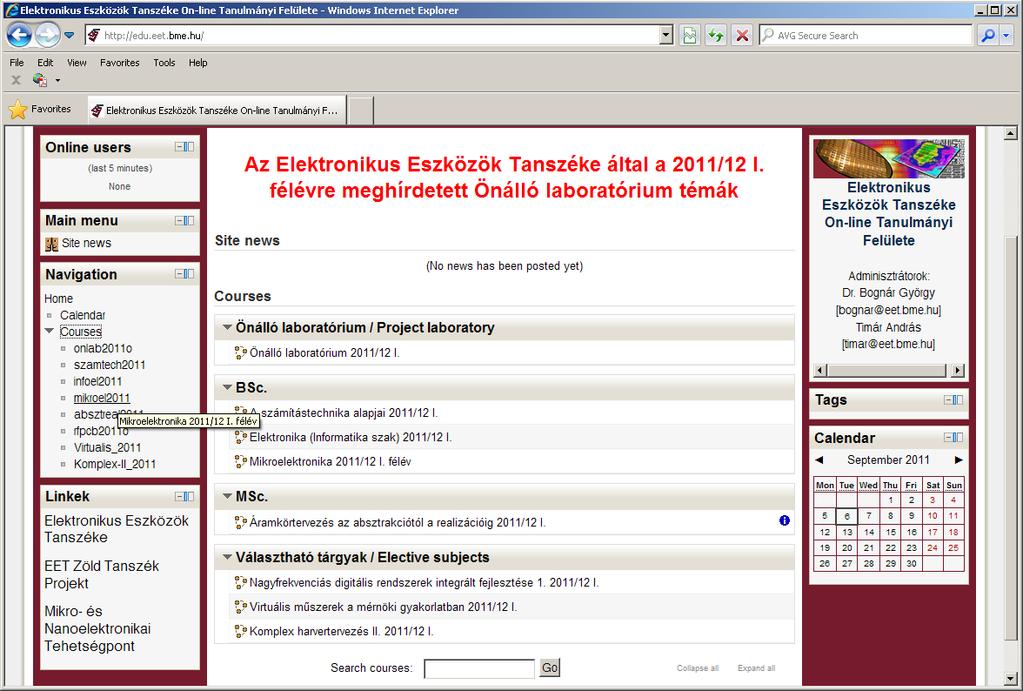Open the Edit menu

pos(45,63)
